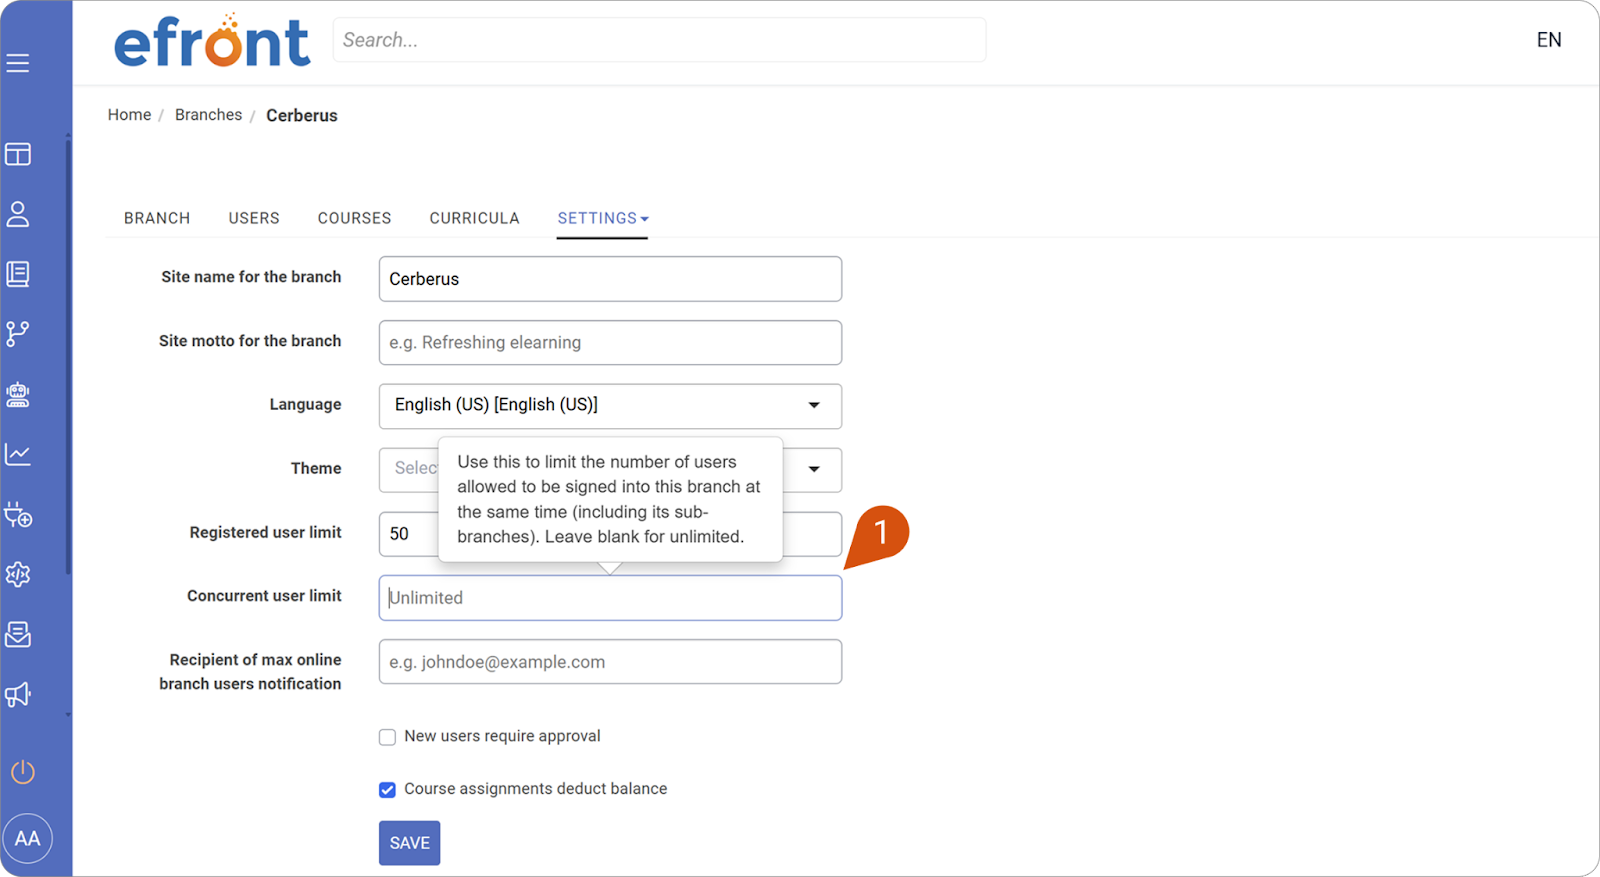Open the Branches fork icon in the sidebar
Viewport: 1600px width, 877px height.
point(18,334)
